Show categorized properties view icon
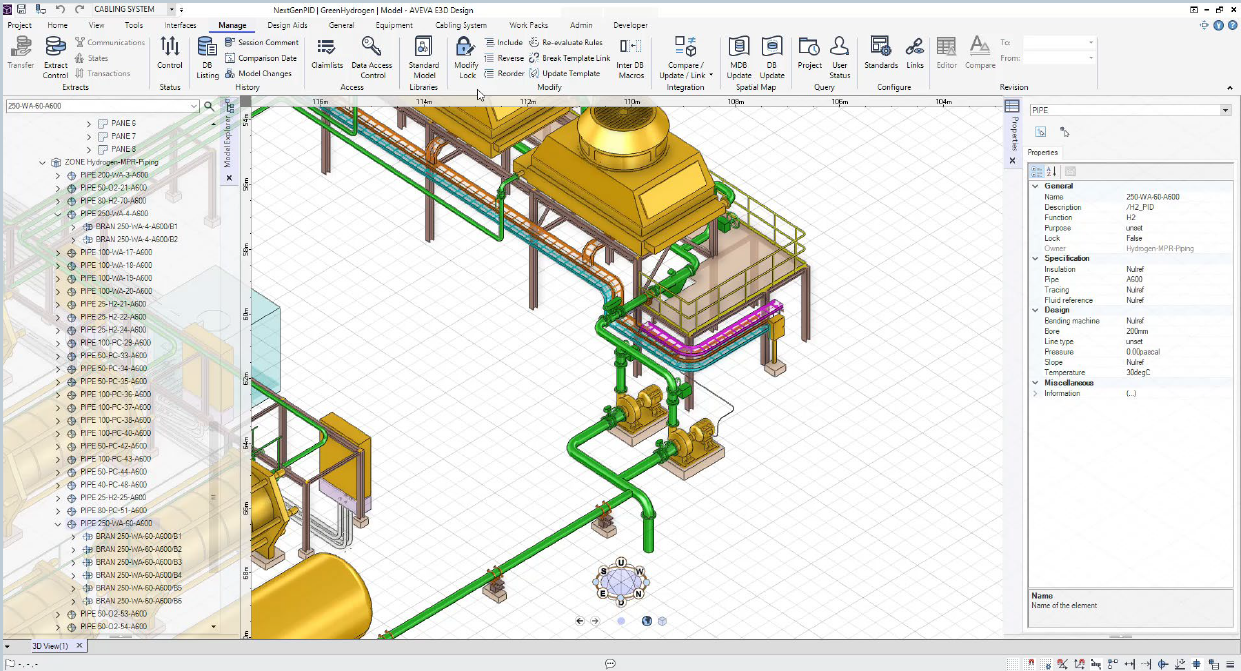This screenshot has height=671, width=1241. [x=1036, y=171]
